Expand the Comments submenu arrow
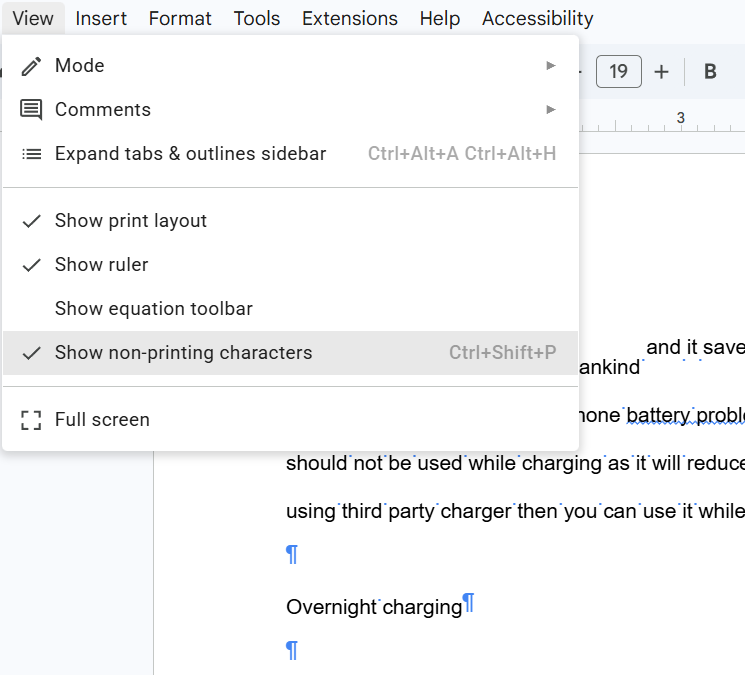Image resolution: width=745 pixels, height=675 pixels. [x=551, y=110]
